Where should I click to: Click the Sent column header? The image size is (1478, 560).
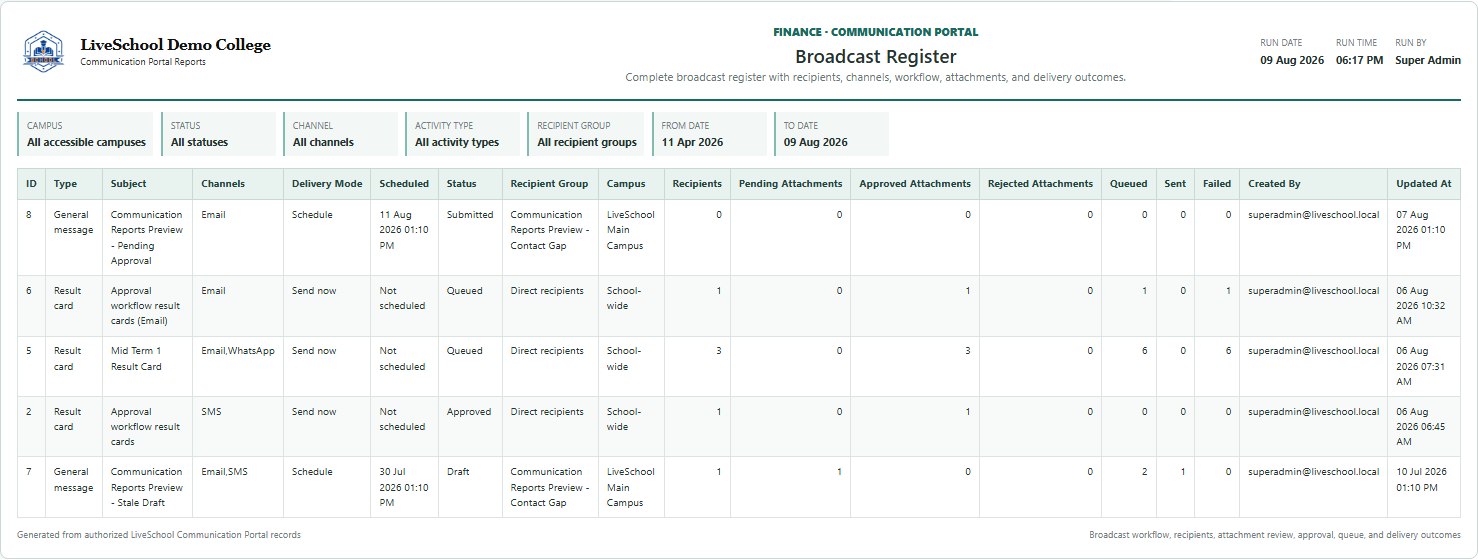1175,184
